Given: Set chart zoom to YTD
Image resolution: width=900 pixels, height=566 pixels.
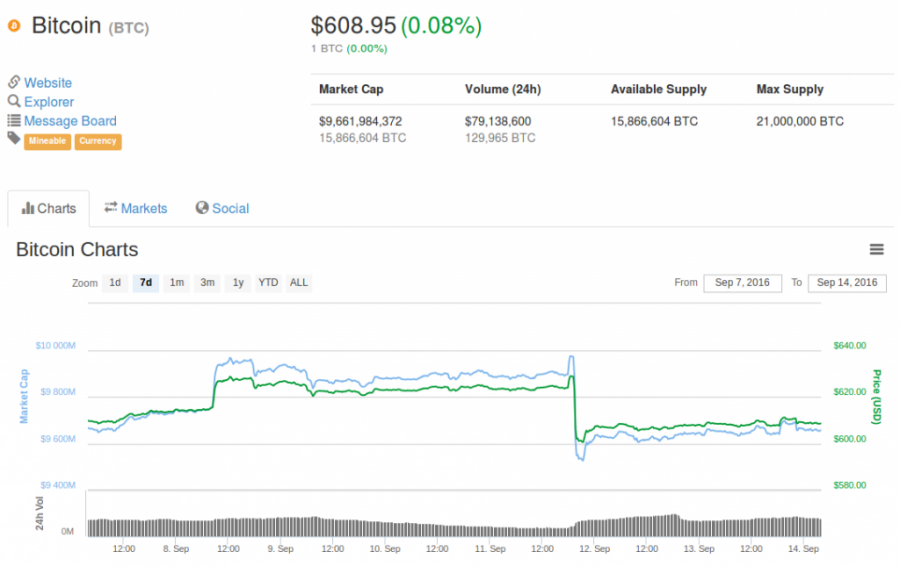Looking at the screenshot, I should pyautogui.click(x=268, y=282).
